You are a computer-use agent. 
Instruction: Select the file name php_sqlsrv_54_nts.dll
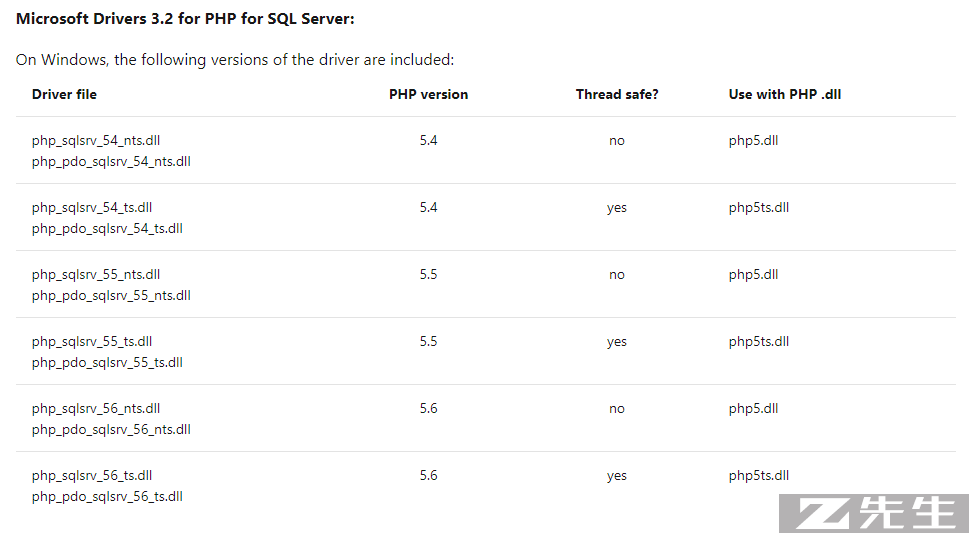96,141
